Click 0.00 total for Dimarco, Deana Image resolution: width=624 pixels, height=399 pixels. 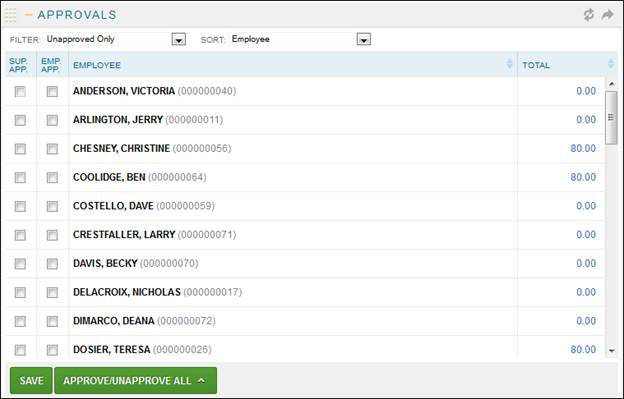click(x=586, y=321)
